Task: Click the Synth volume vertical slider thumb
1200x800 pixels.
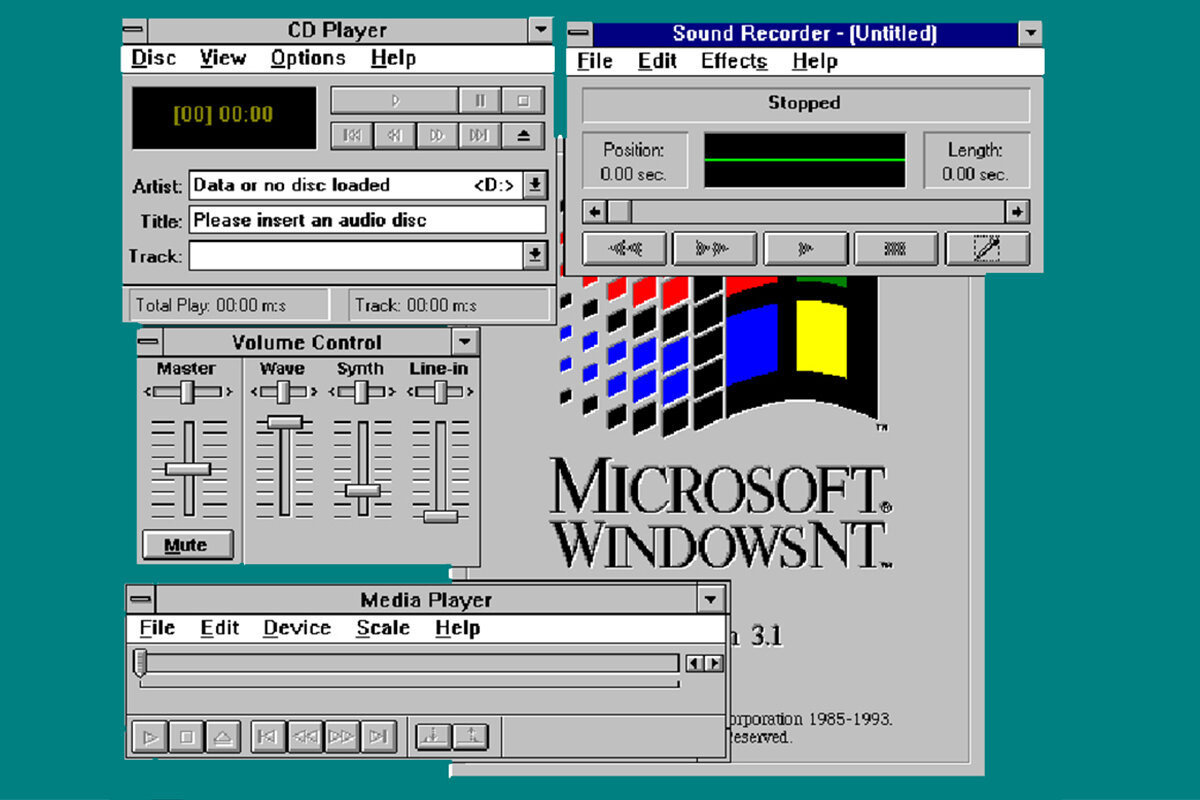Action: pos(362,490)
